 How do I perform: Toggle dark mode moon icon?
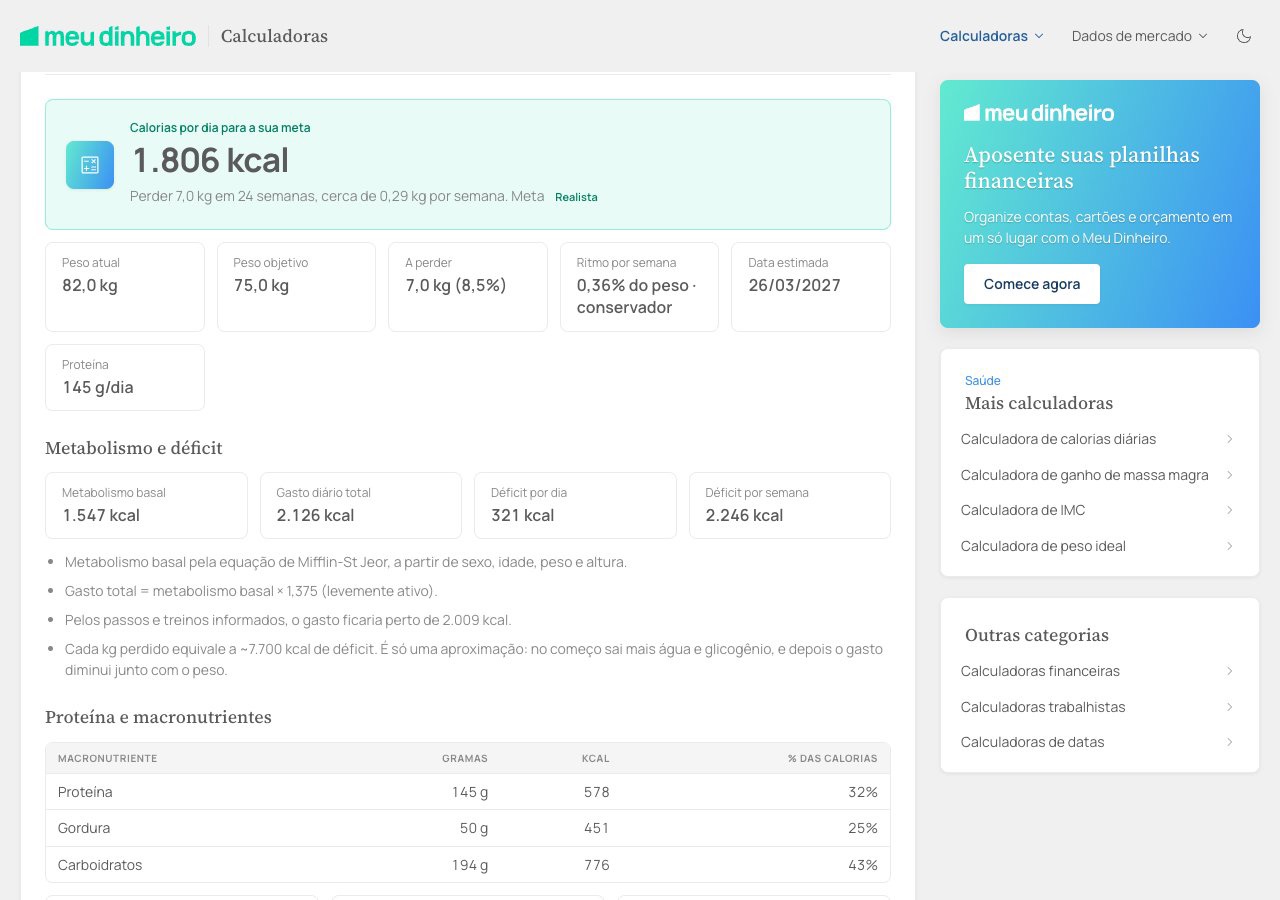[x=1244, y=36]
